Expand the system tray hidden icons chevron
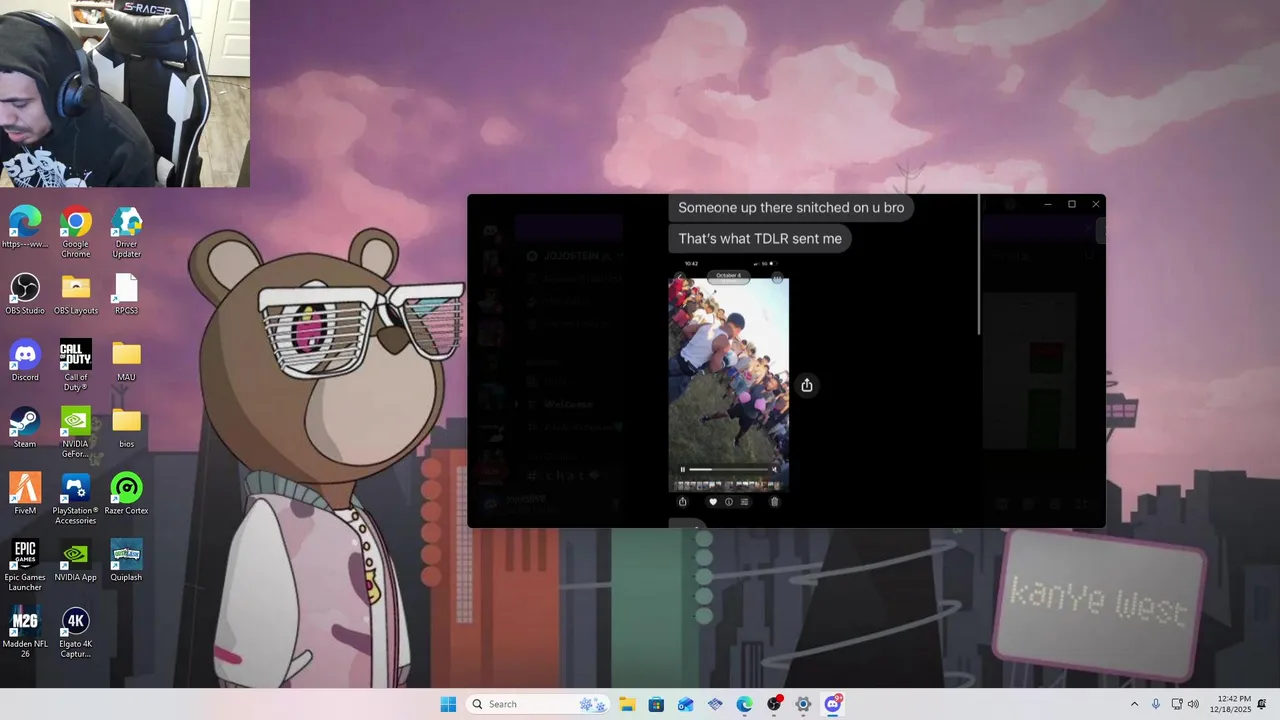Viewport: 1280px width, 720px height. pos(1134,704)
